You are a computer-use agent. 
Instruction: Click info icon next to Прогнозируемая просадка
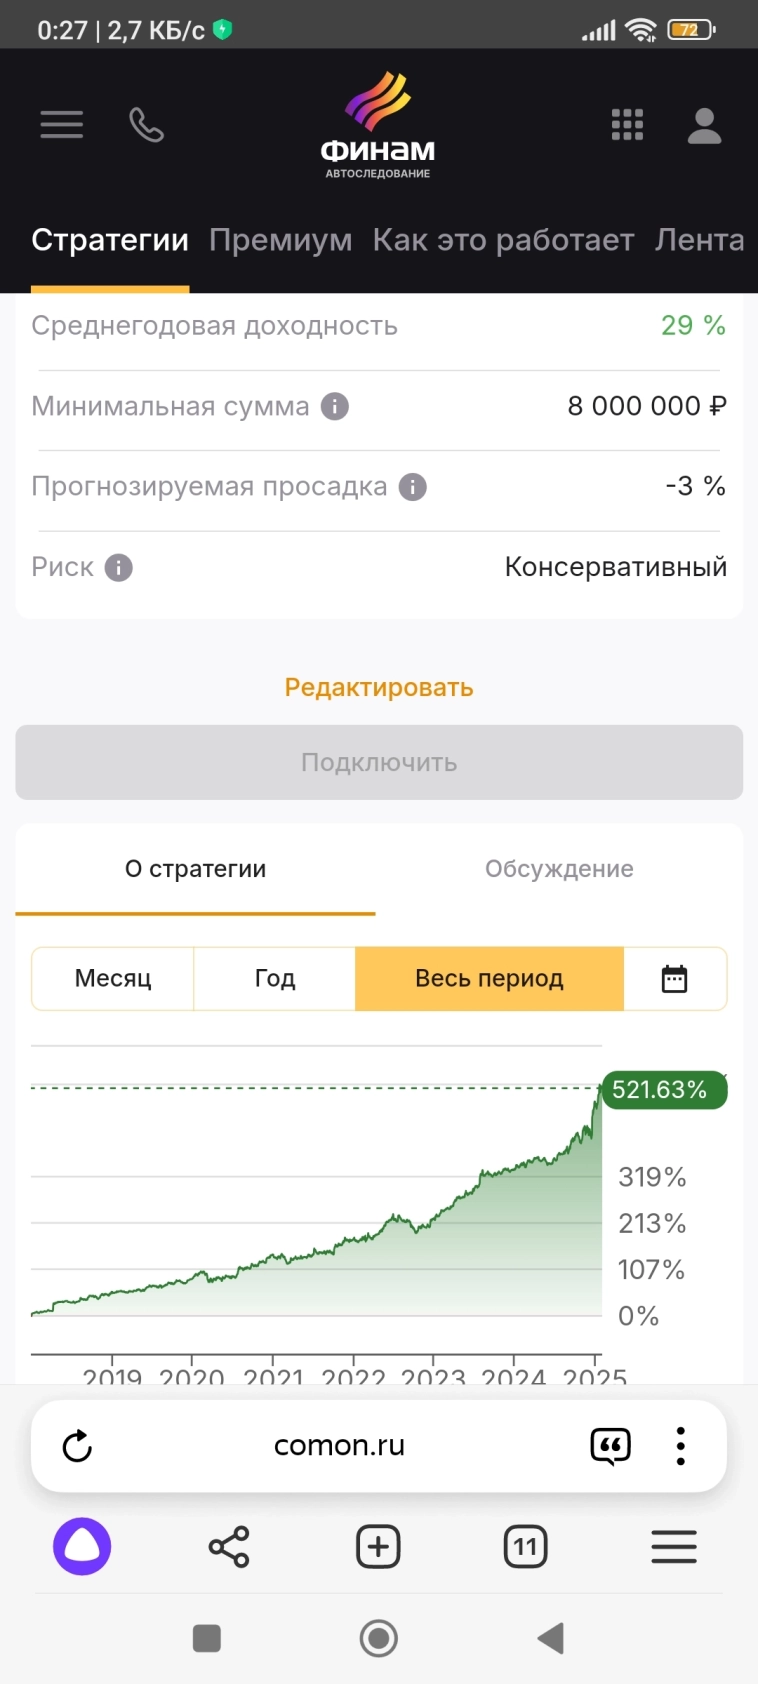click(x=412, y=487)
